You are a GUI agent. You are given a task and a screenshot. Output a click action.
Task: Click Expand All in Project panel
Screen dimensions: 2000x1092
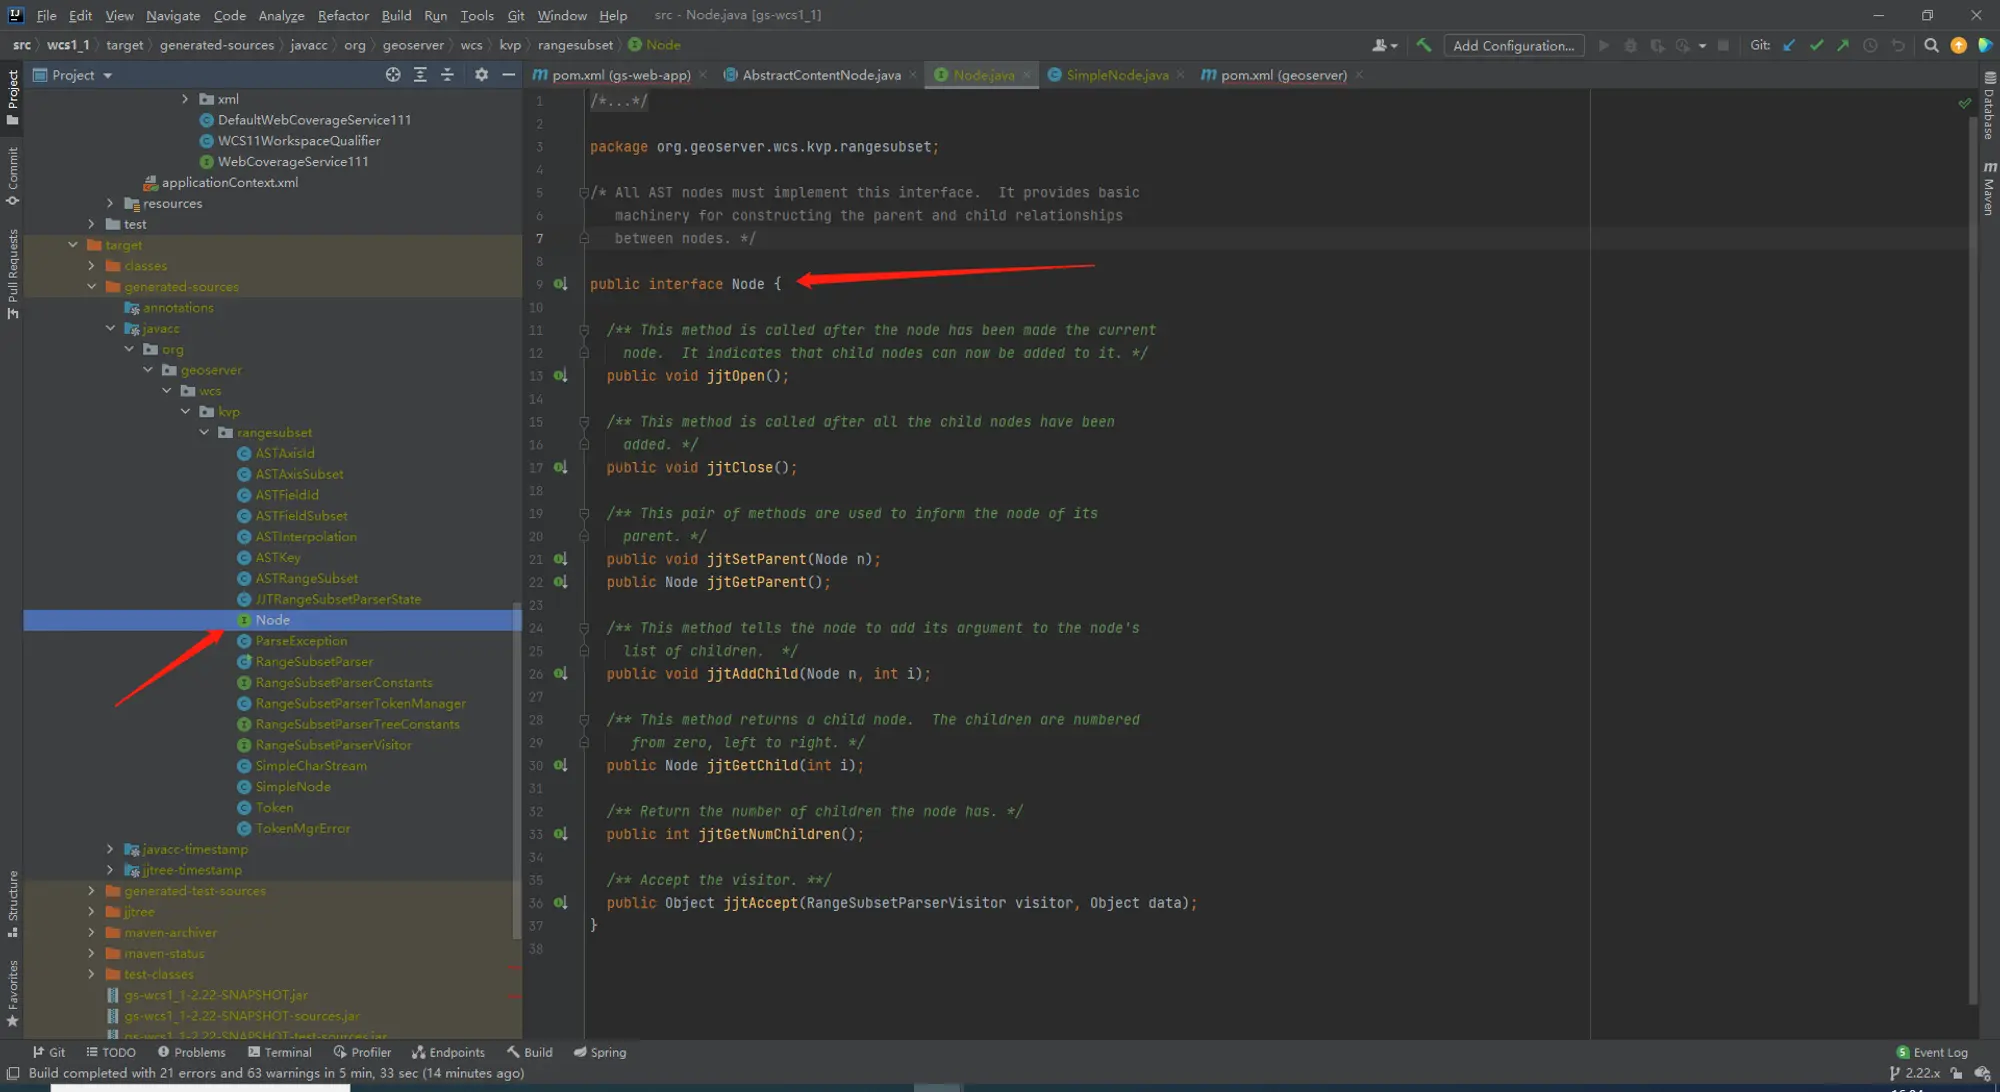point(420,75)
